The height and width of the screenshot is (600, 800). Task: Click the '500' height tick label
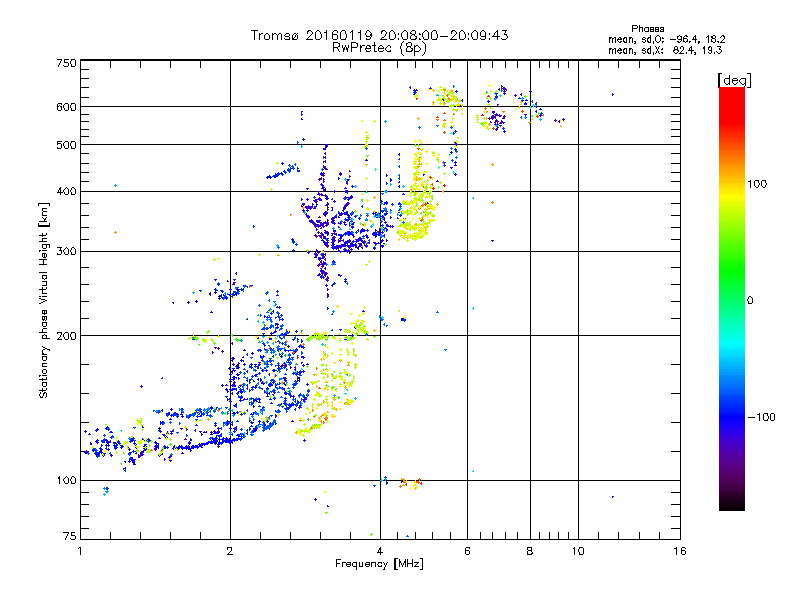click(x=66, y=145)
